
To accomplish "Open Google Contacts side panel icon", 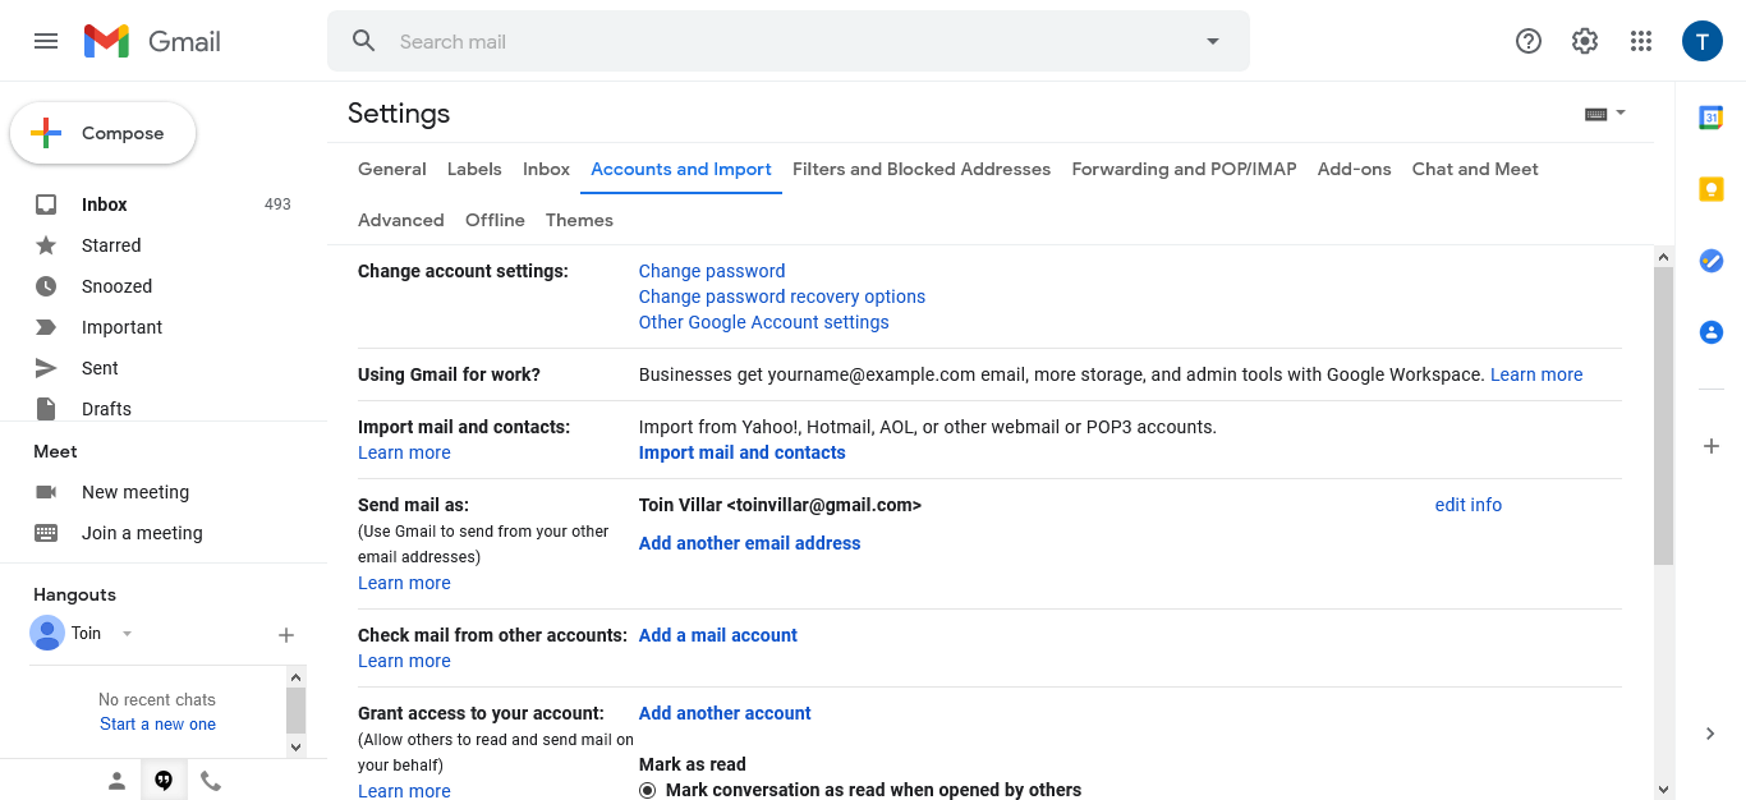I will point(1711,332).
